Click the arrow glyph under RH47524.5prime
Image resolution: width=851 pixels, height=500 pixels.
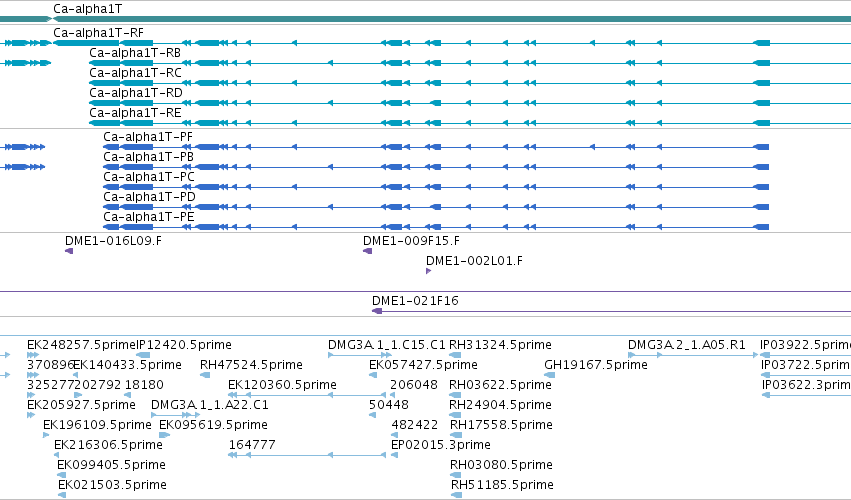pyautogui.click(x=205, y=375)
